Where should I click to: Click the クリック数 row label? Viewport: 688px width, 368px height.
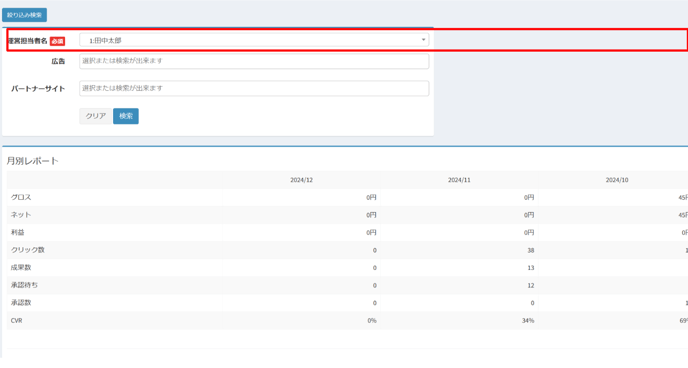pos(28,250)
